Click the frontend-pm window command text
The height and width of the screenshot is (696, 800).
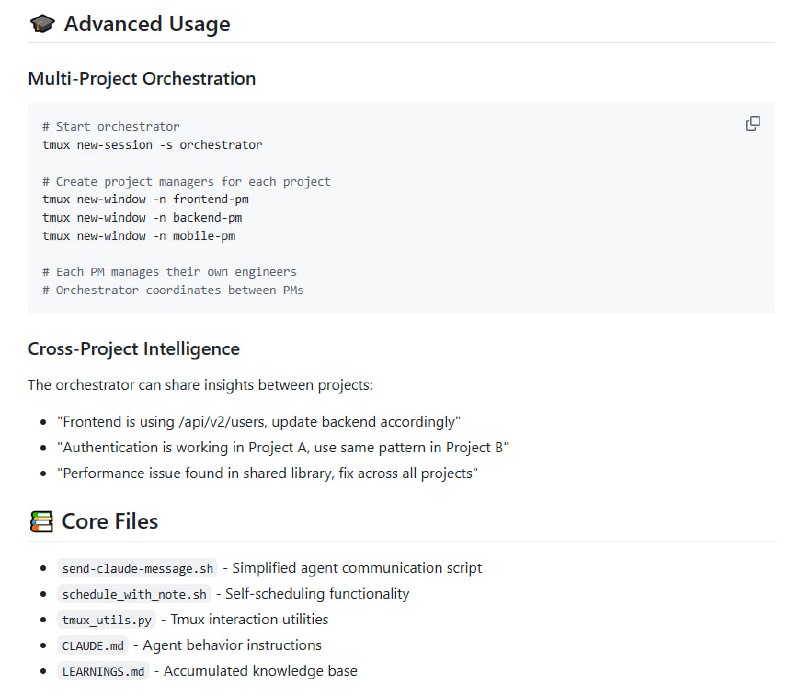(x=144, y=199)
